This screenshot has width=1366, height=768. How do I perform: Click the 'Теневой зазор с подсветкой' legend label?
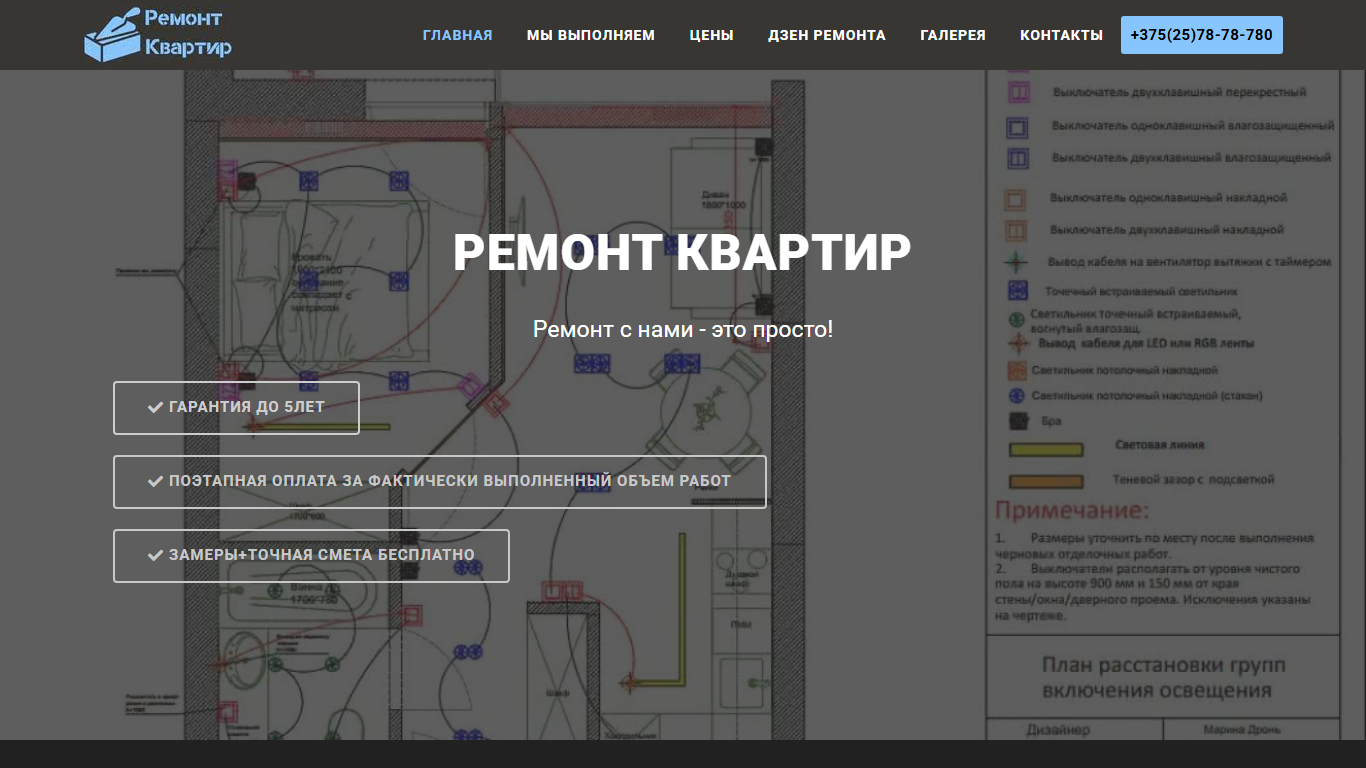click(x=1194, y=480)
